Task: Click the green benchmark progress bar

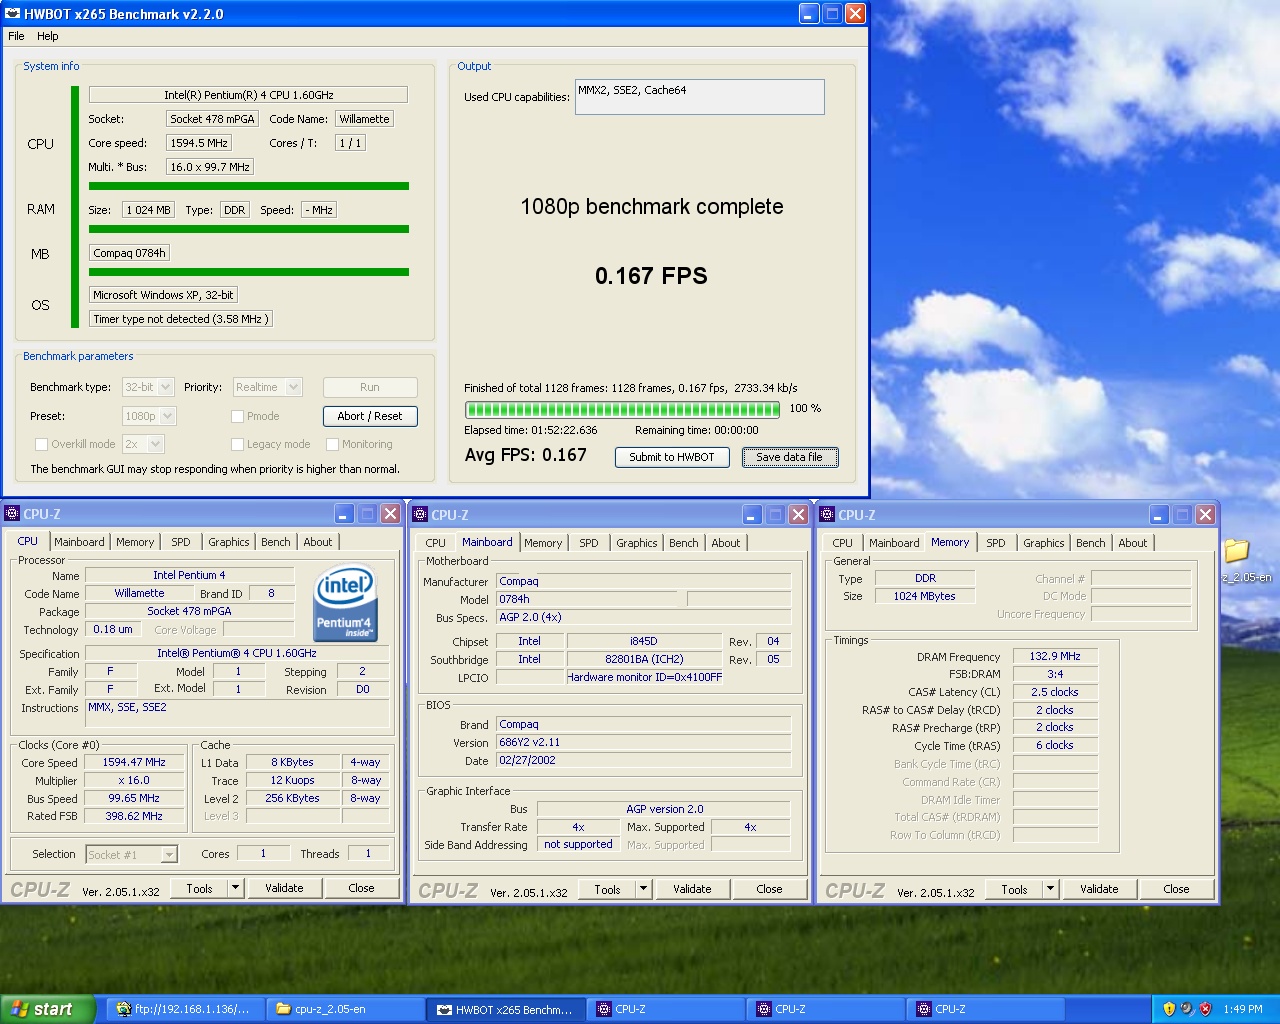Action: (x=622, y=409)
